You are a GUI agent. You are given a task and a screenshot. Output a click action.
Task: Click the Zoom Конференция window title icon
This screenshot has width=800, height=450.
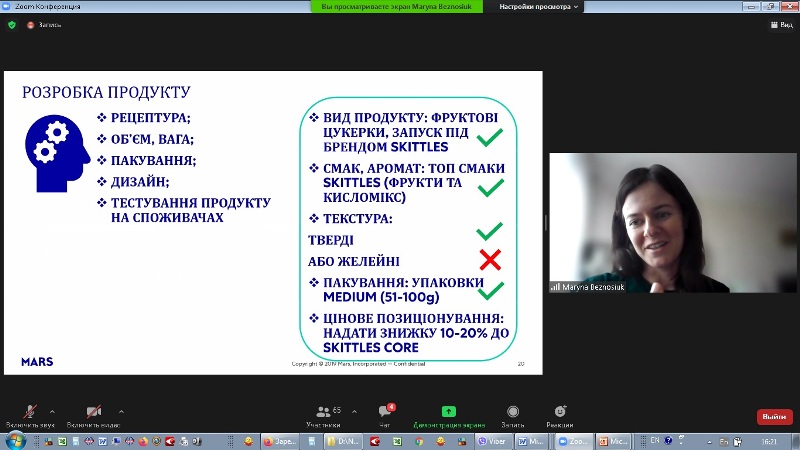7,6
